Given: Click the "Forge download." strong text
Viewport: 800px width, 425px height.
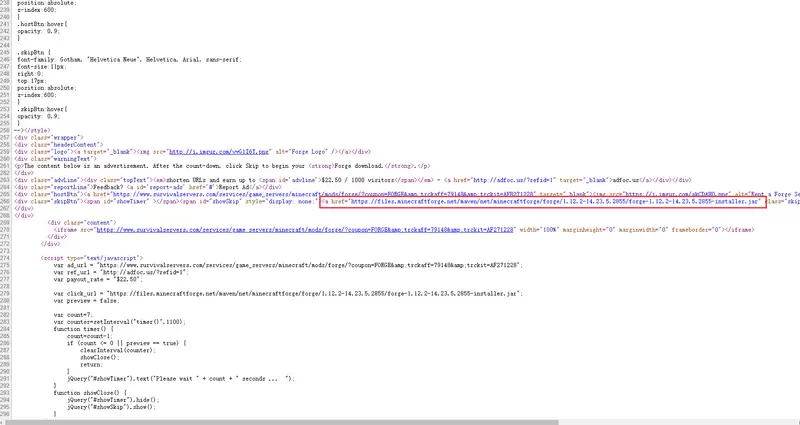Looking at the screenshot, I should pyautogui.click(x=359, y=166).
